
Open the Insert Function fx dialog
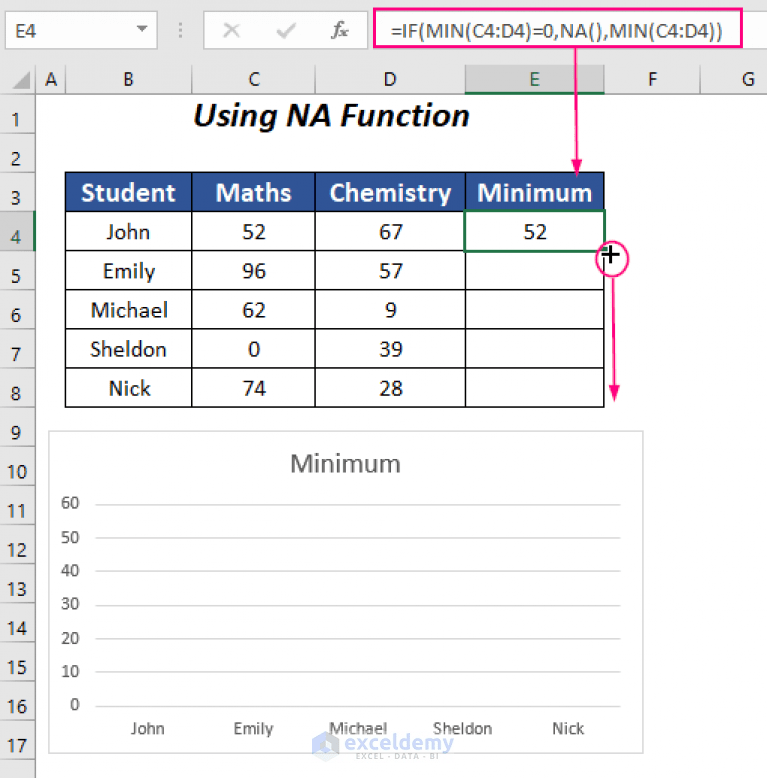[339, 31]
